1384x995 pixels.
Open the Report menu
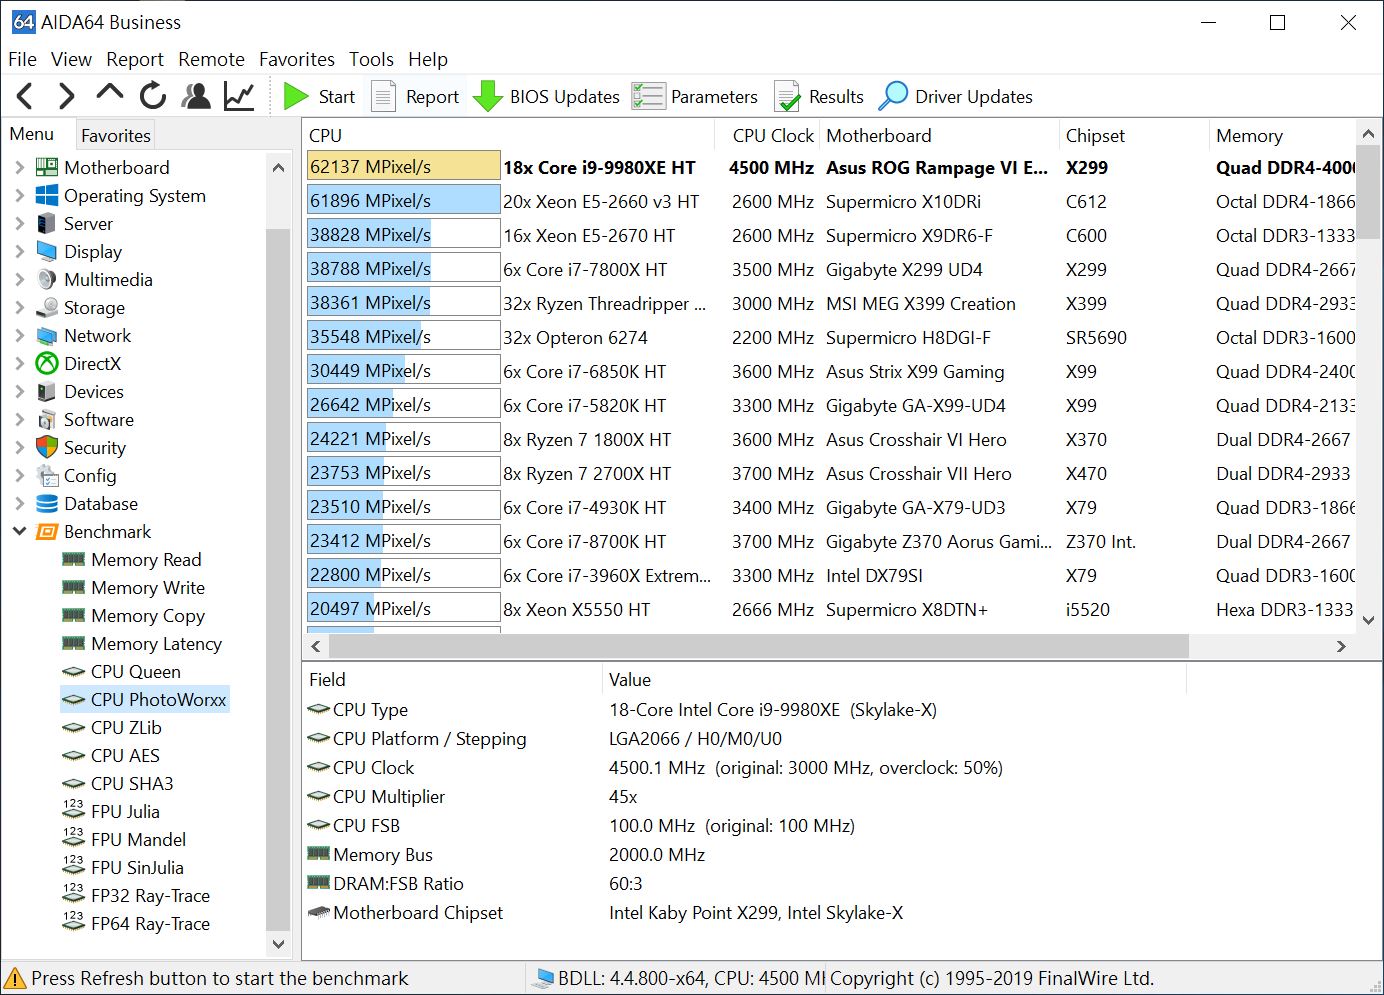pyautogui.click(x=135, y=59)
